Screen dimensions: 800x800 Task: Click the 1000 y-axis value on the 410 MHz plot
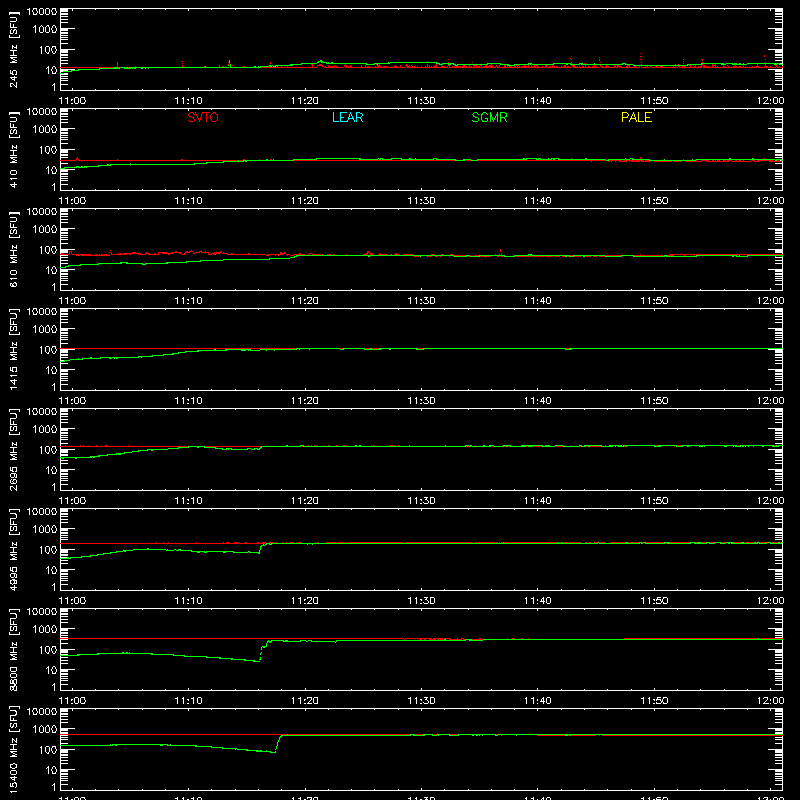point(45,130)
